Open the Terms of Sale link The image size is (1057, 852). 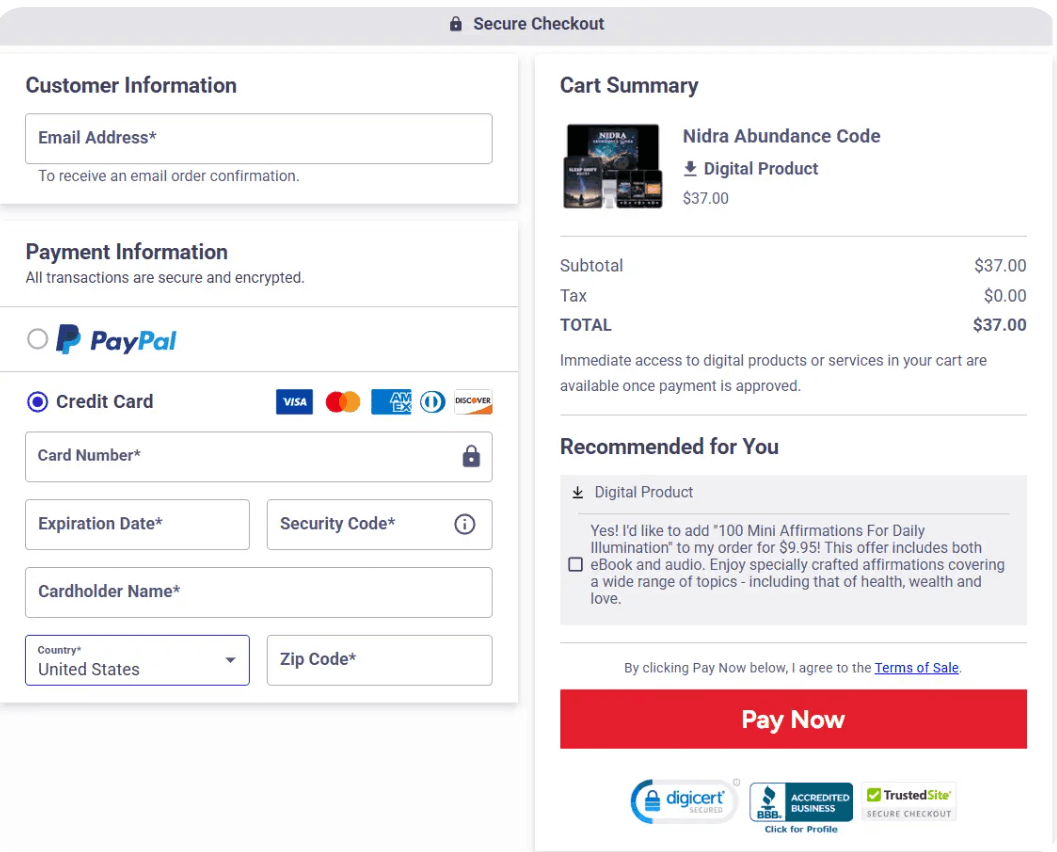pyautogui.click(x=916, y=667)
